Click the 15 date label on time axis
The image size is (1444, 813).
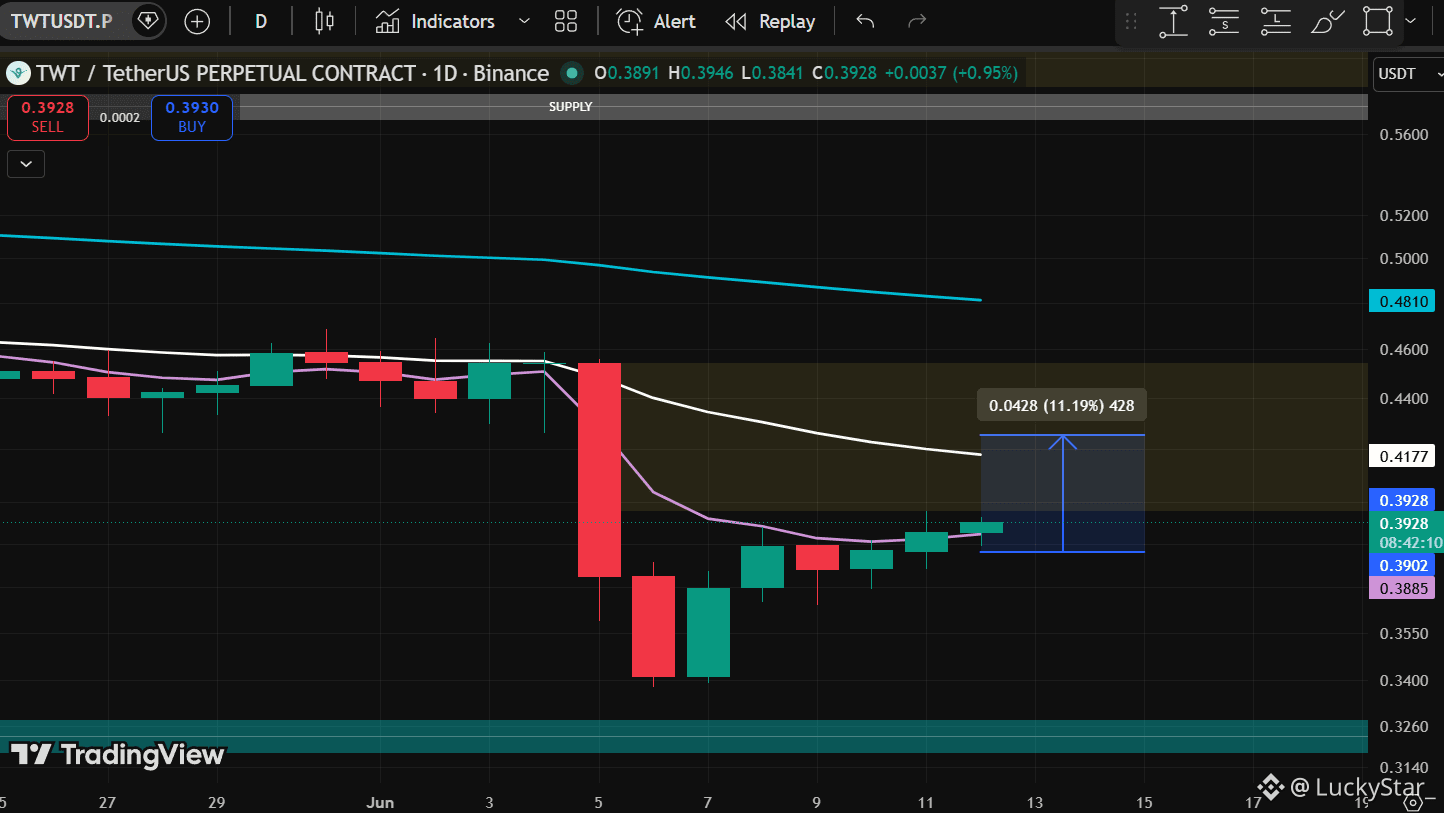point(1144,802)
